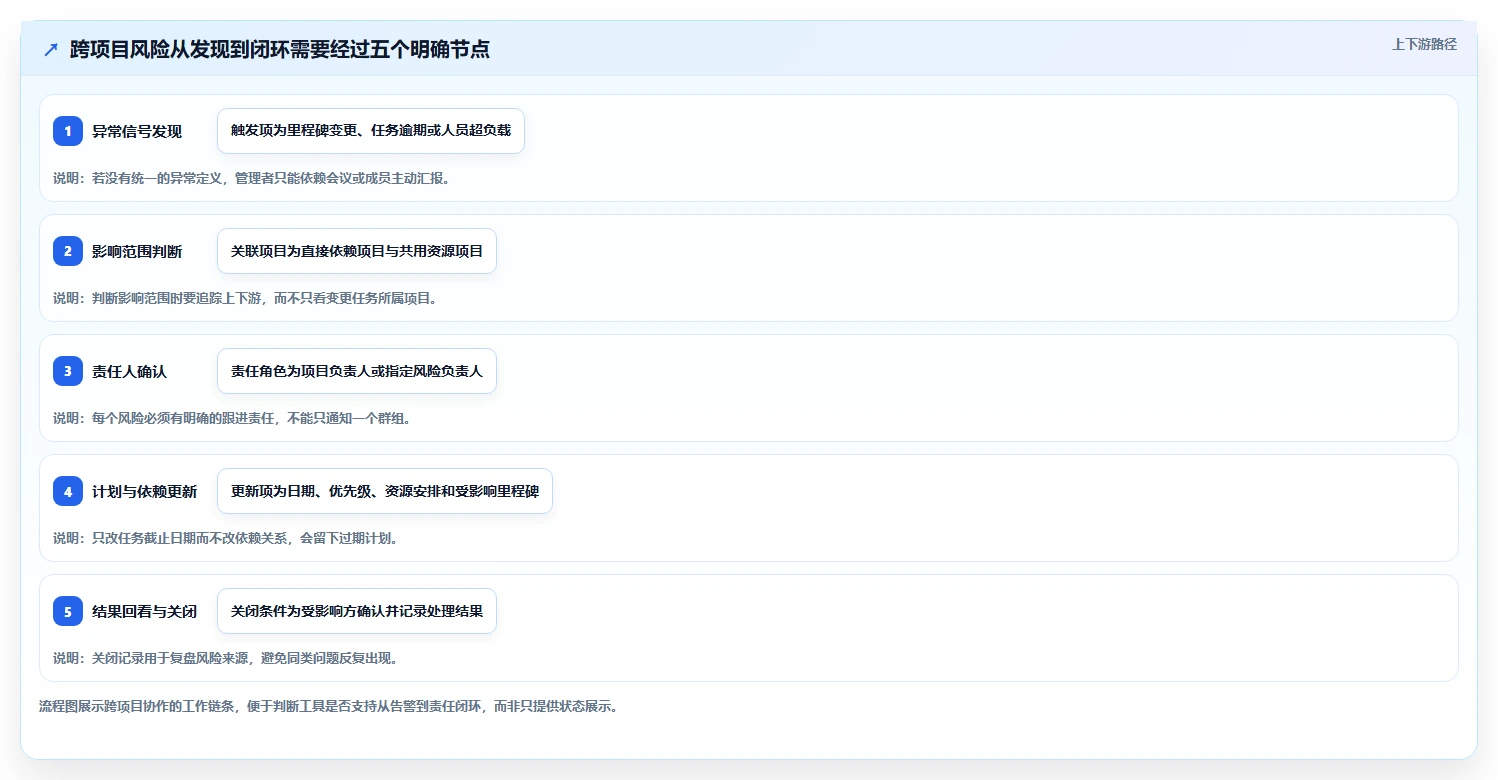The height and width of the screenshot is (780, 1498).
Task: Click the note 若没有统一的异常定义
Action: click(251, 178)
